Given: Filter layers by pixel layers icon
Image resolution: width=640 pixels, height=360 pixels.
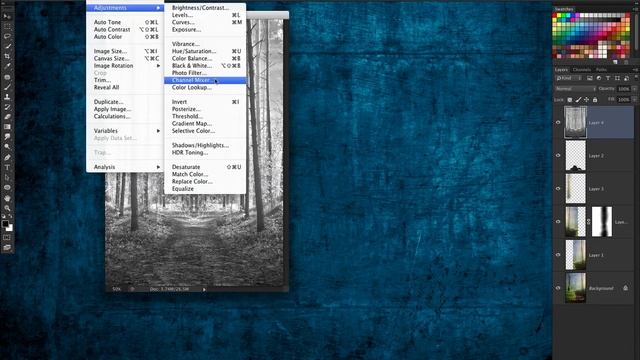Looking at the screenshot, I should click(590, 78).
